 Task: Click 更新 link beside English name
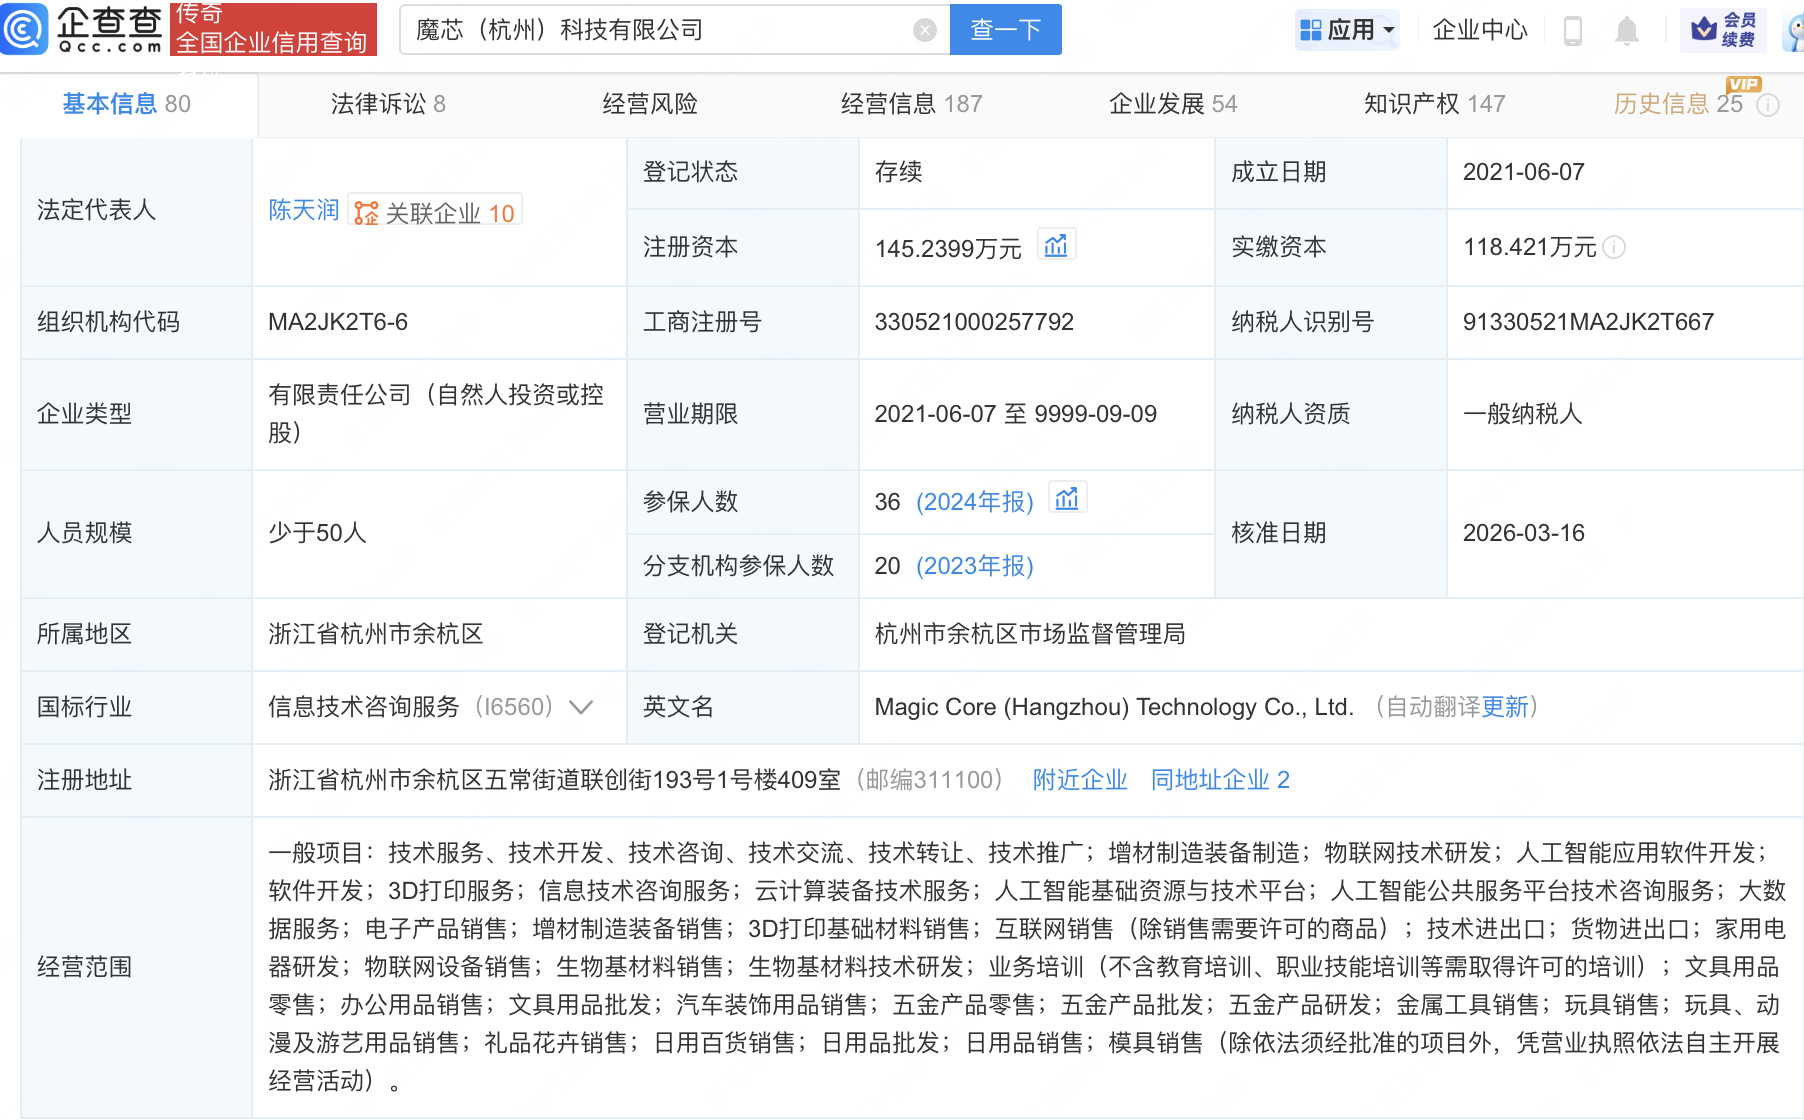[1505, 707]
